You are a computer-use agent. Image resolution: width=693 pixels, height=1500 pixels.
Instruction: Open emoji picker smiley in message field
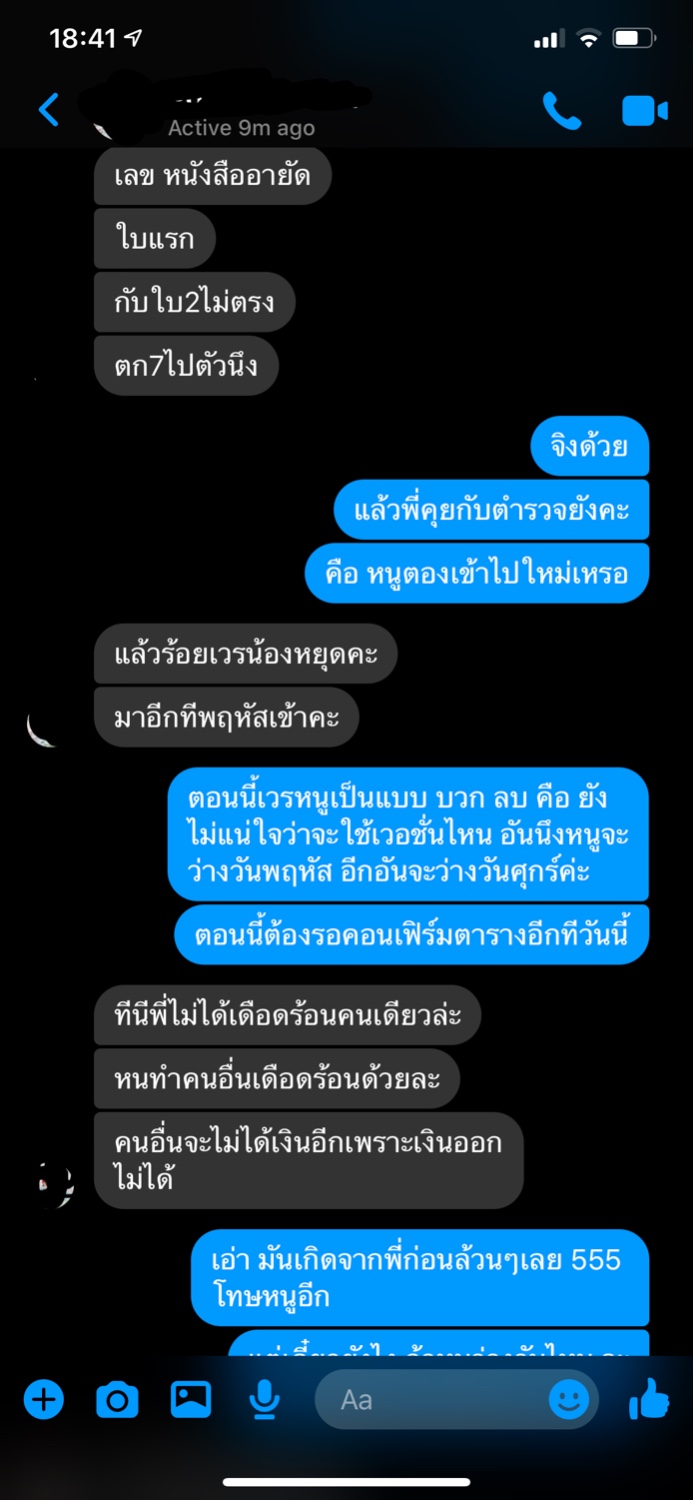point(569,1399)
